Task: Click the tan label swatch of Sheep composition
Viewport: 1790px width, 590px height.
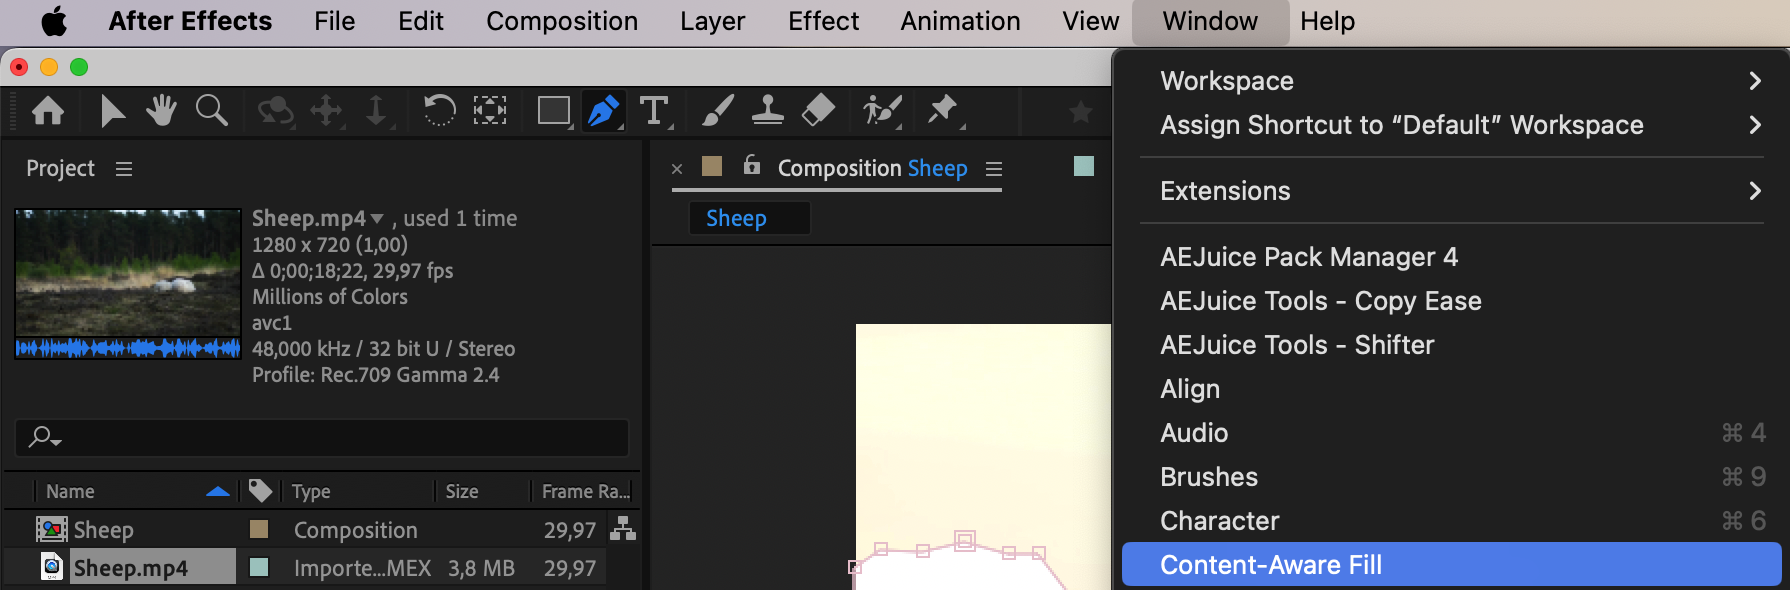Action: coord(259,528)
